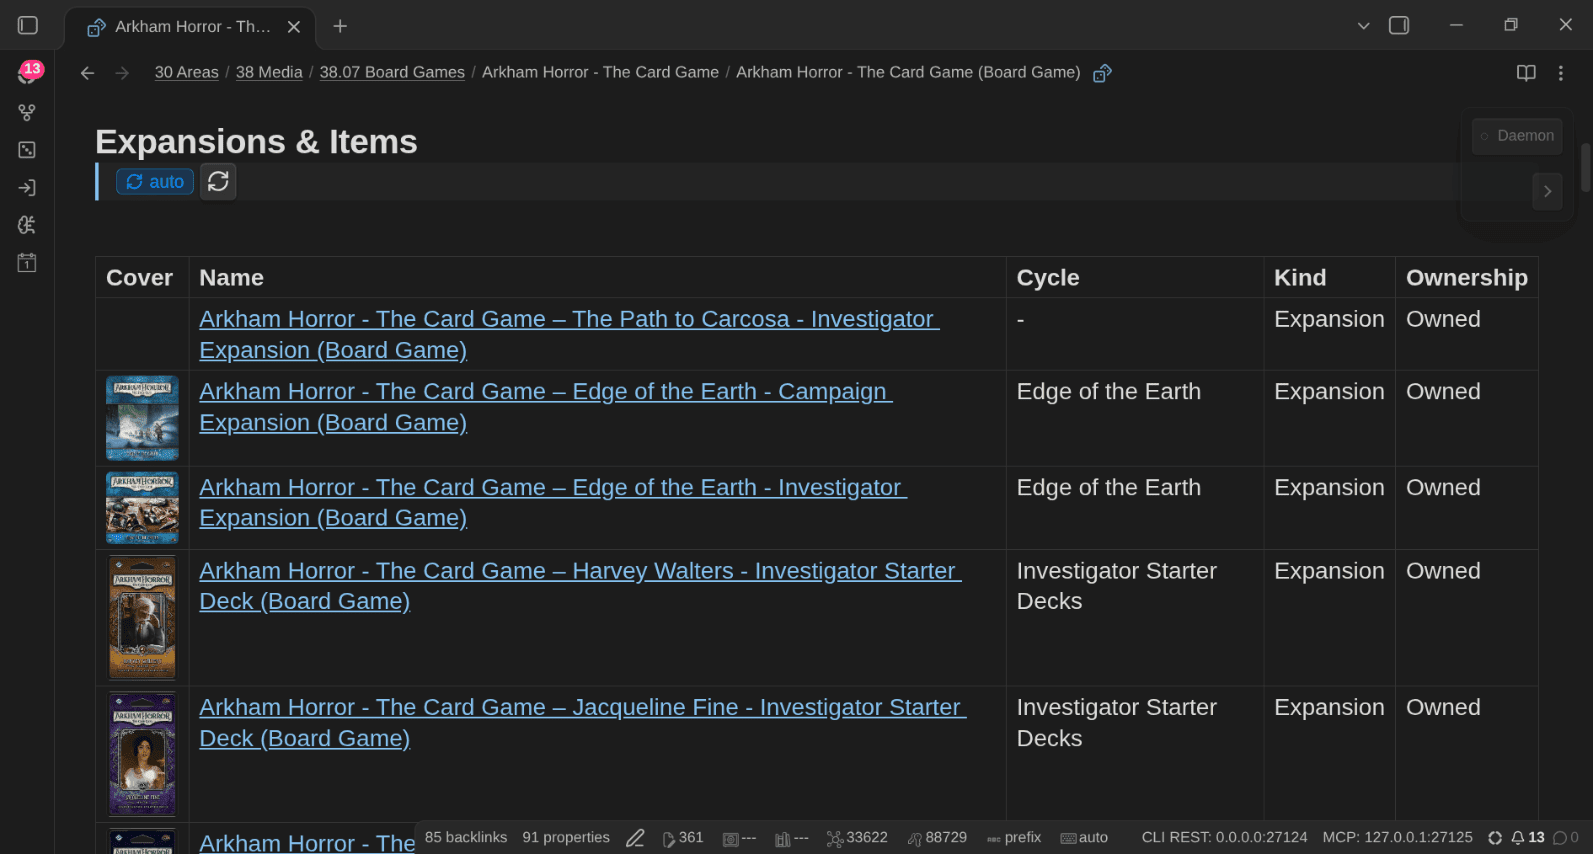The image size is (1593, 854).
Task: Toggle the right sidebar panel
Action: 1399,26
